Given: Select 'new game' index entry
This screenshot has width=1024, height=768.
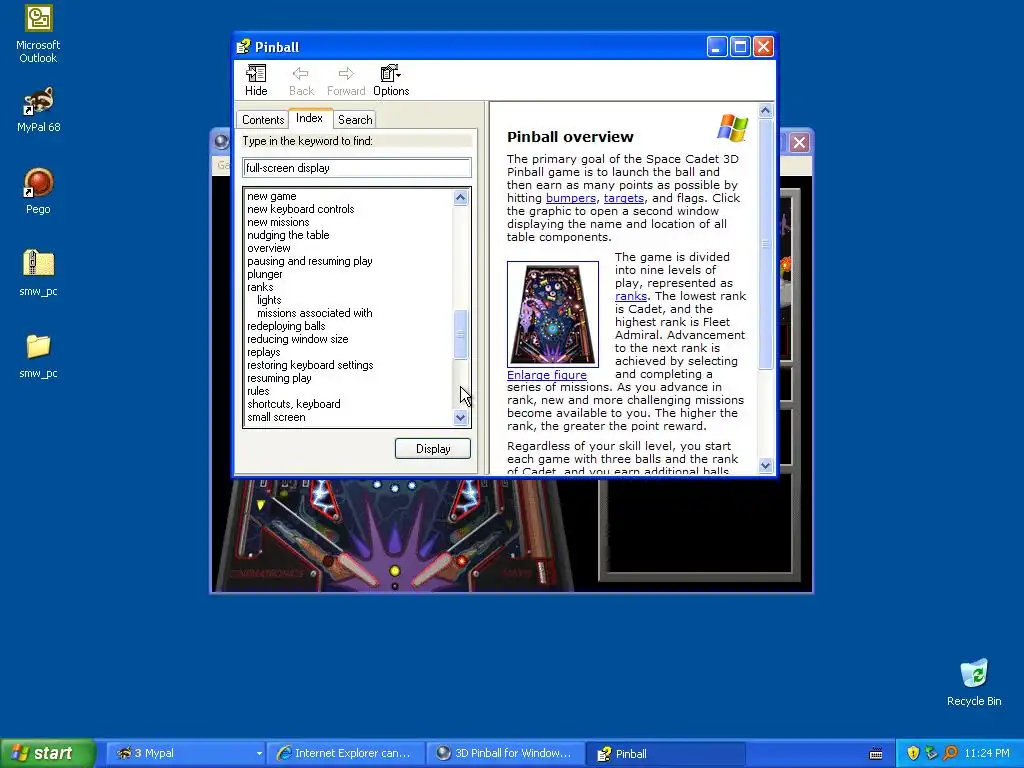Looking at the screenshot, I should [272, 196].
